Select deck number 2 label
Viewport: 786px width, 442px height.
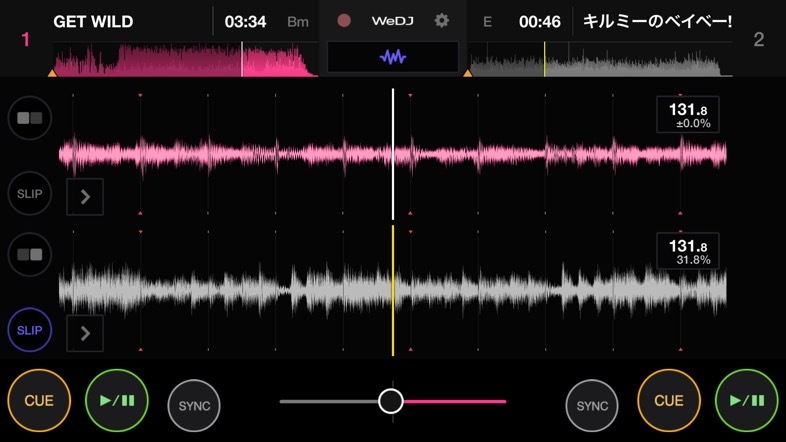[x=759, y=40]
